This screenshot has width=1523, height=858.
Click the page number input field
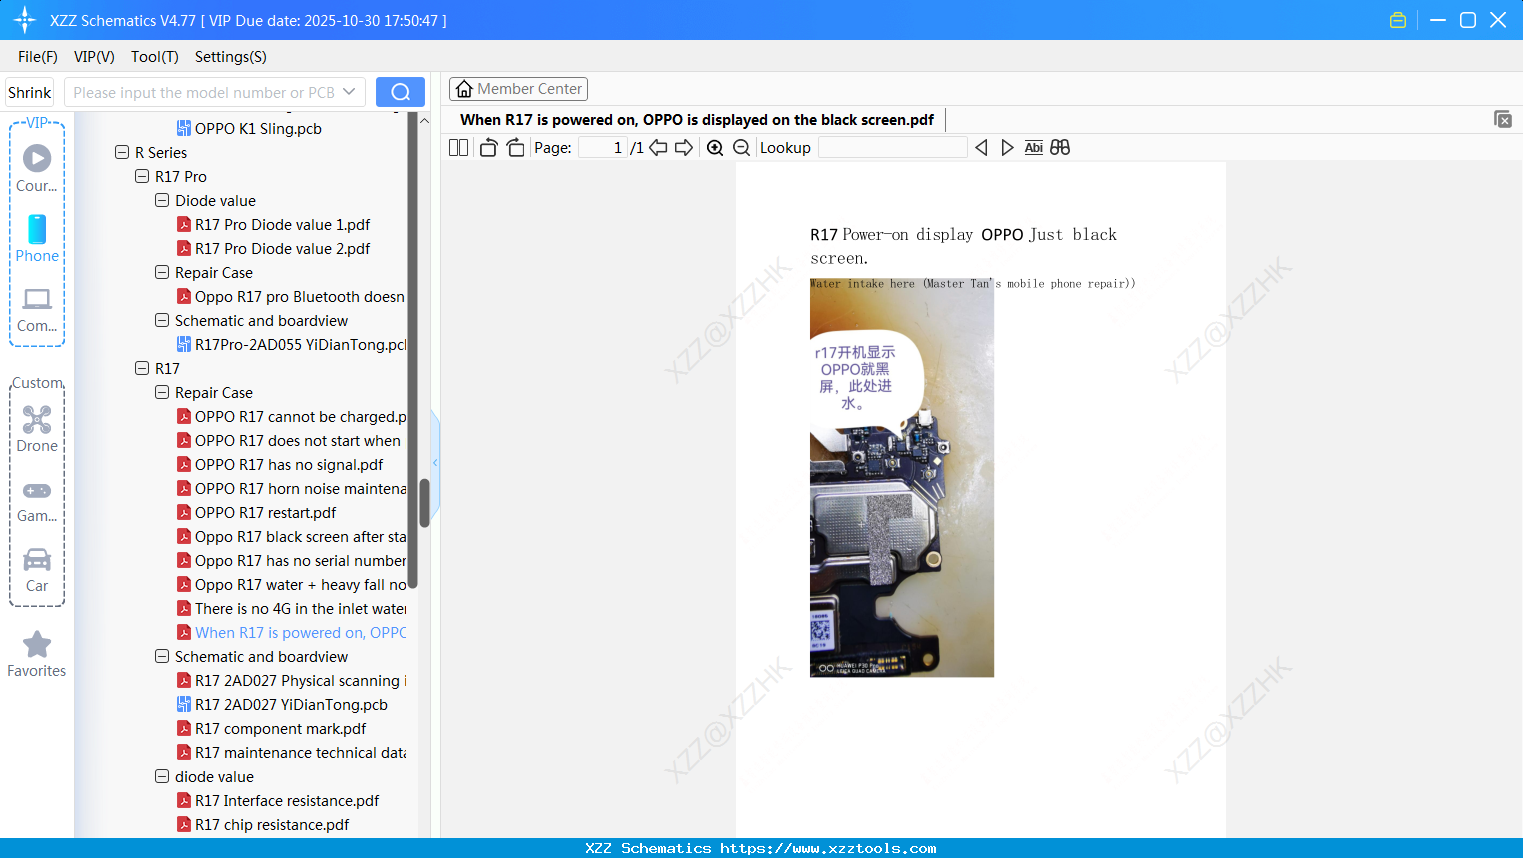603,148
